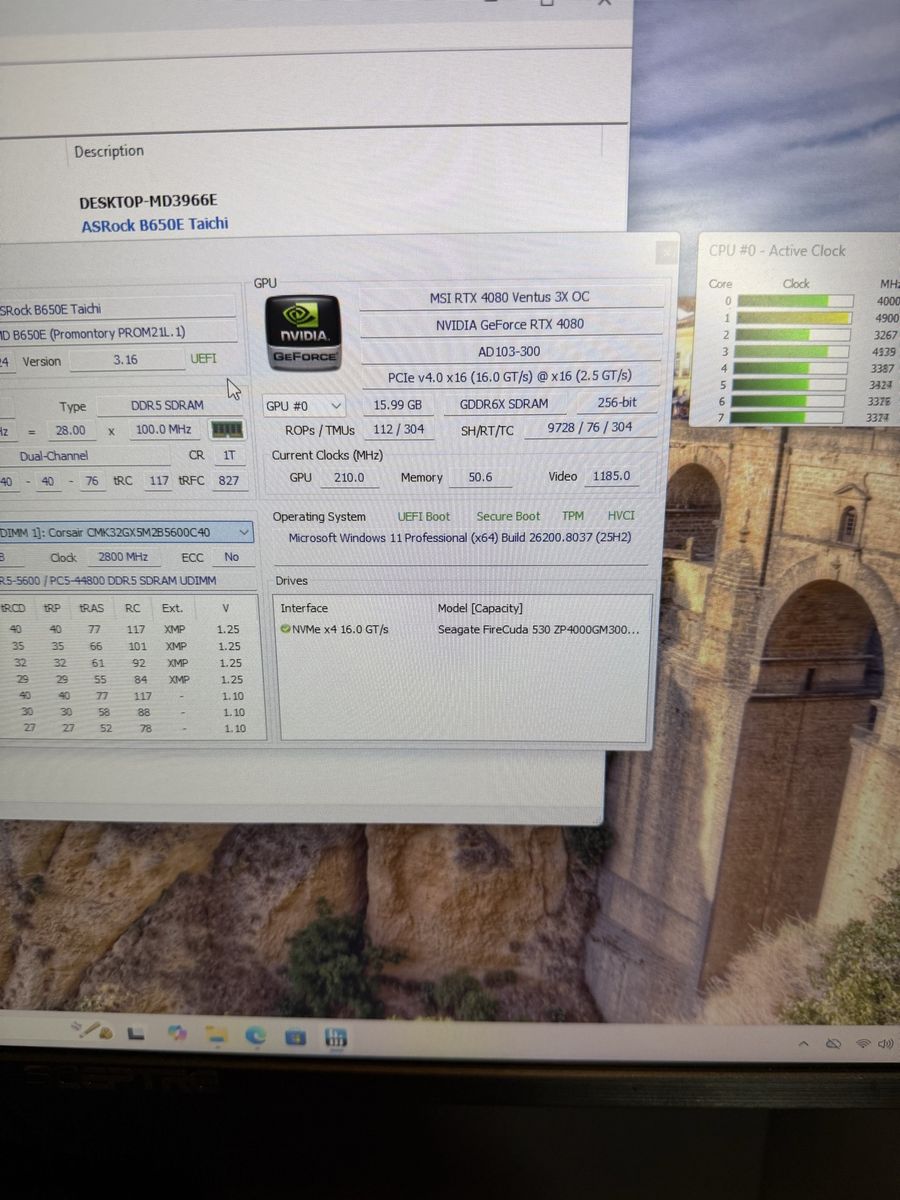Open HWiNFO from the taskbar

point(335,1039)
